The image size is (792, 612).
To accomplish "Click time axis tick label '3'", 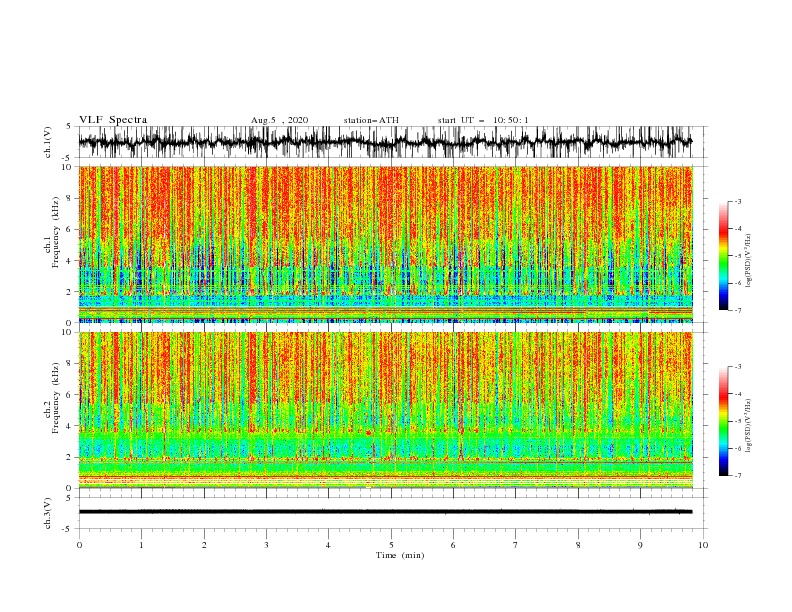I will pyautogui.click(x=266, y=545).
